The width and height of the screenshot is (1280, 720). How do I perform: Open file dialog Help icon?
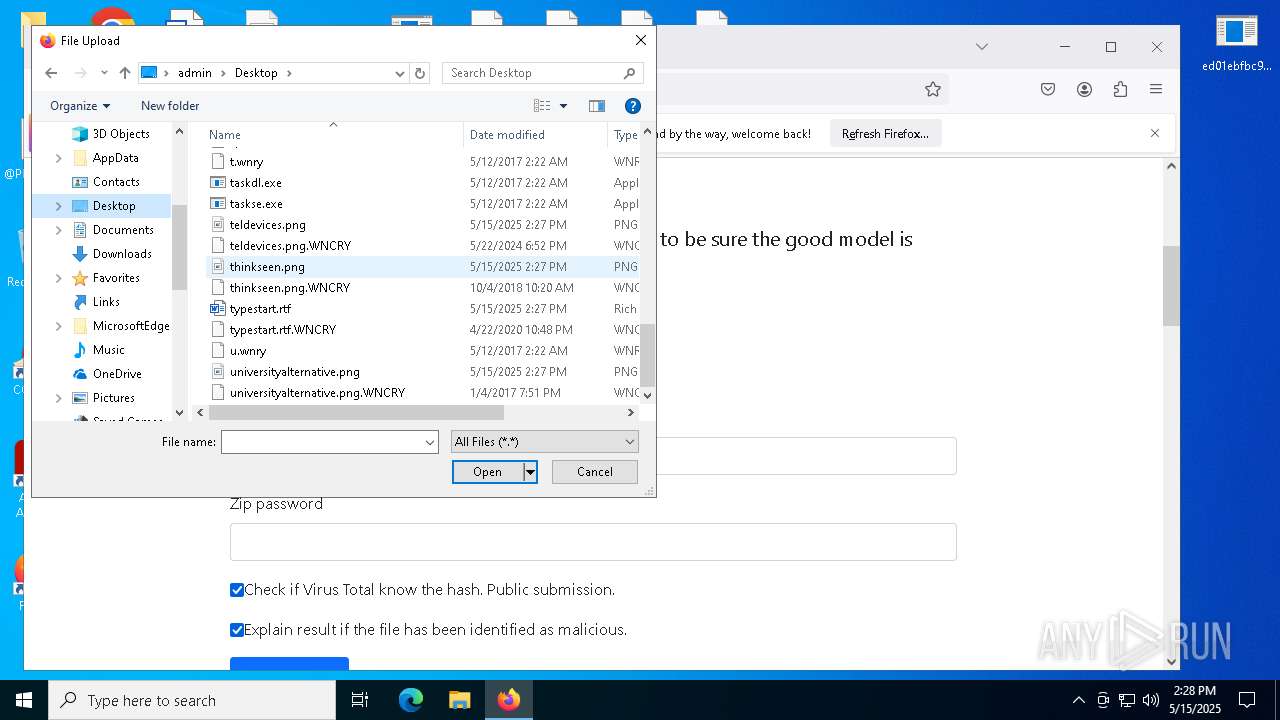(x=632, y=106)
